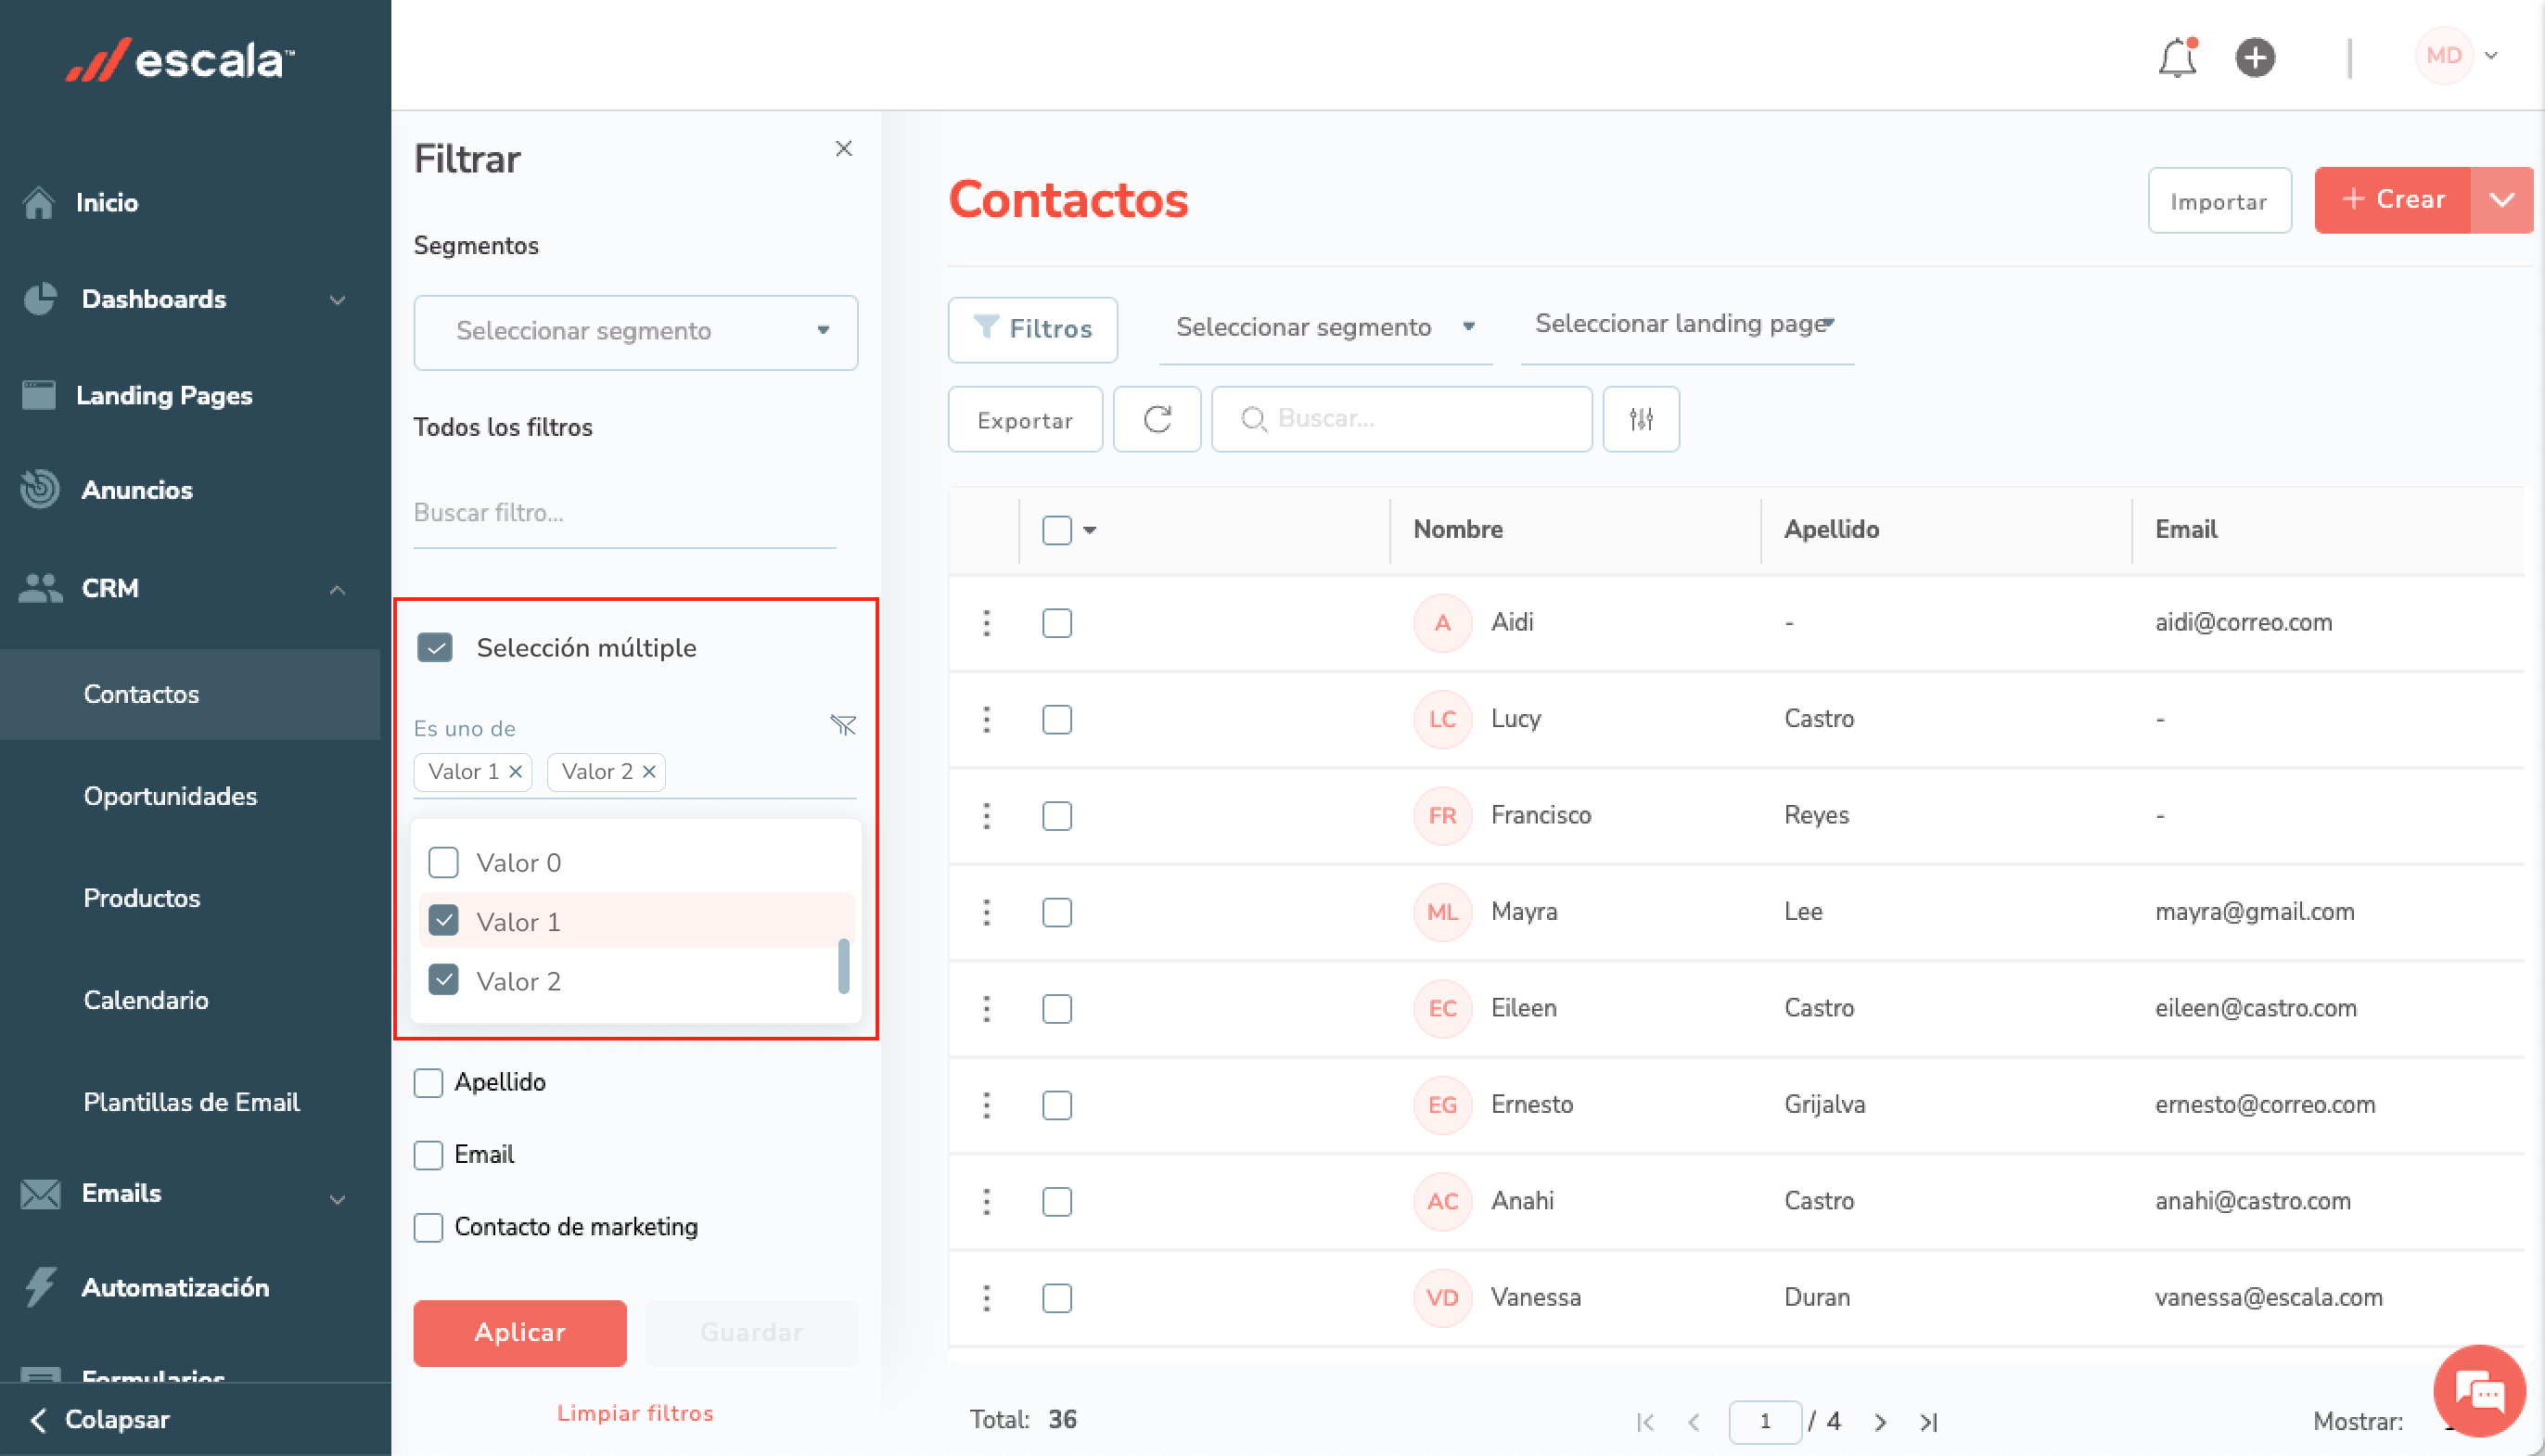Open the header checkbox selection arrow
The width and height of the screenshot is (2545, 1456).
[1090, 530]
